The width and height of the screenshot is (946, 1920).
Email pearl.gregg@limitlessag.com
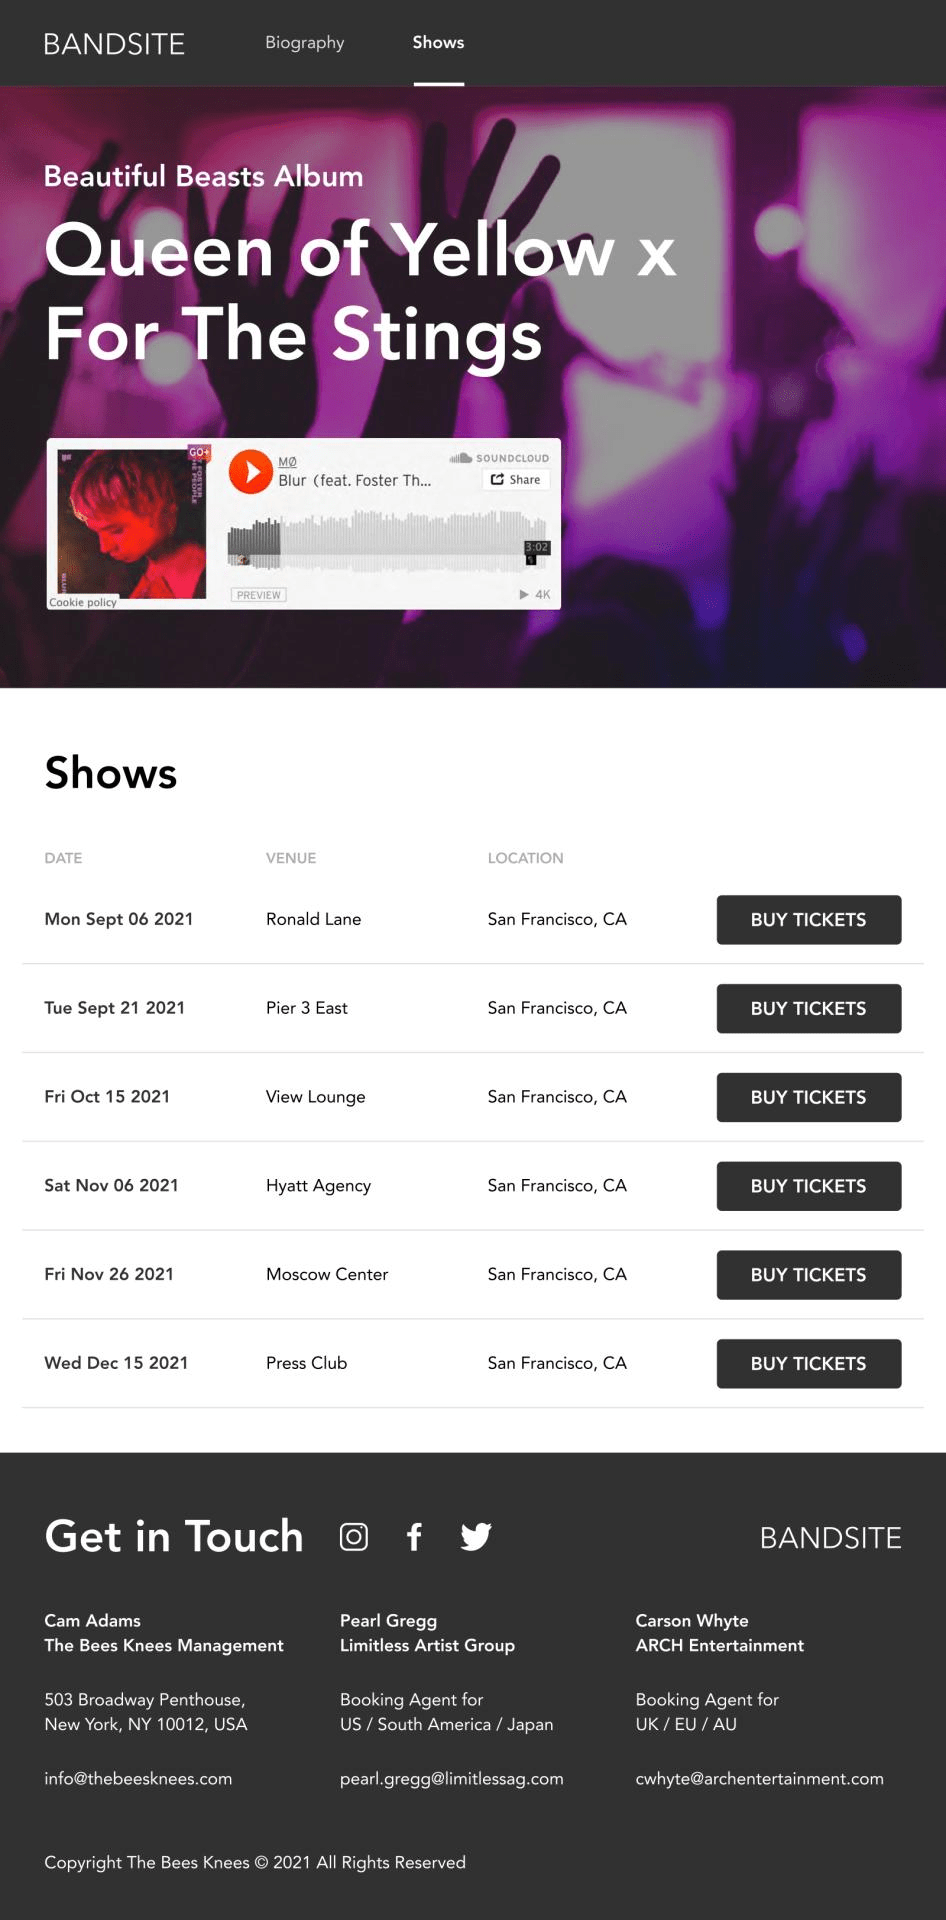click(452, 1779)
